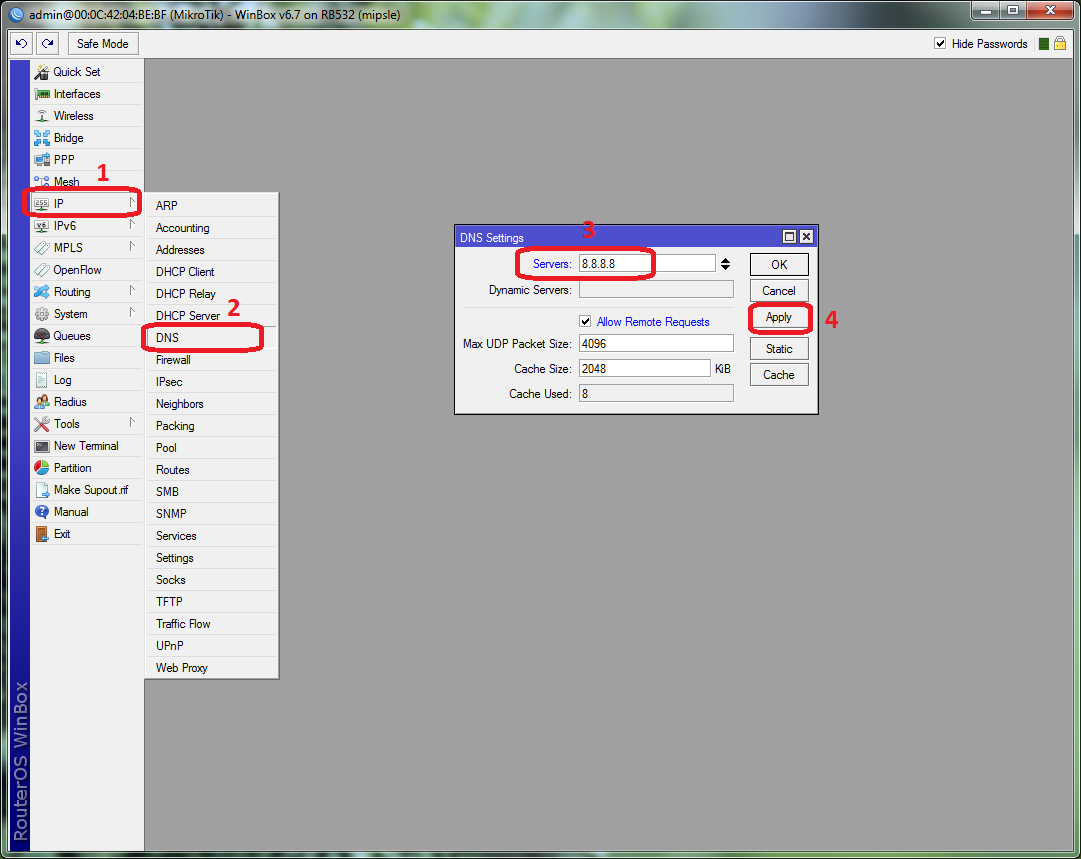Click the Exit door icon
This screenshot has width=1081, height=859.
(x=42, y=534)
